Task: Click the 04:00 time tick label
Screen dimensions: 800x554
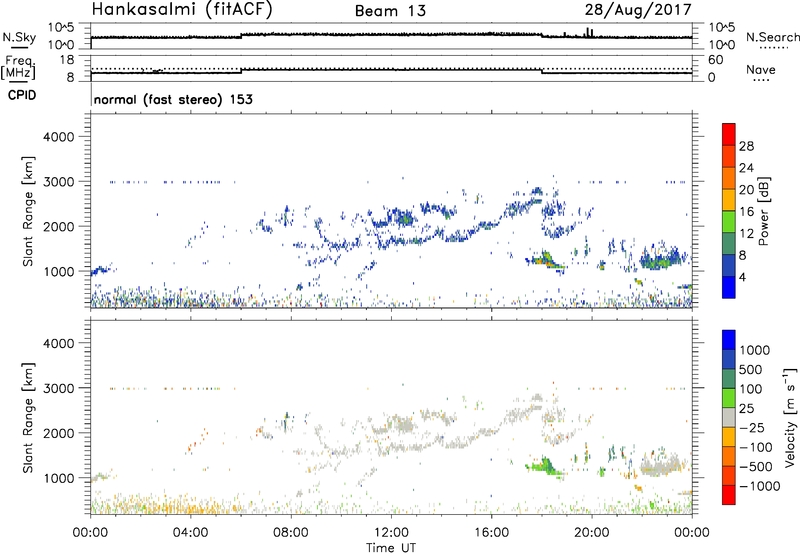Action: pos(191,533)
